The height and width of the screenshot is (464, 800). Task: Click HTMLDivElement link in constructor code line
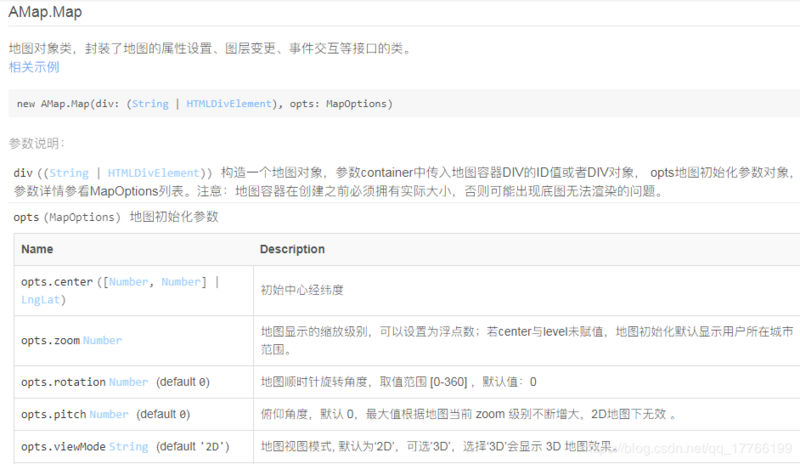pyautogui.click(x=229, y=104)
